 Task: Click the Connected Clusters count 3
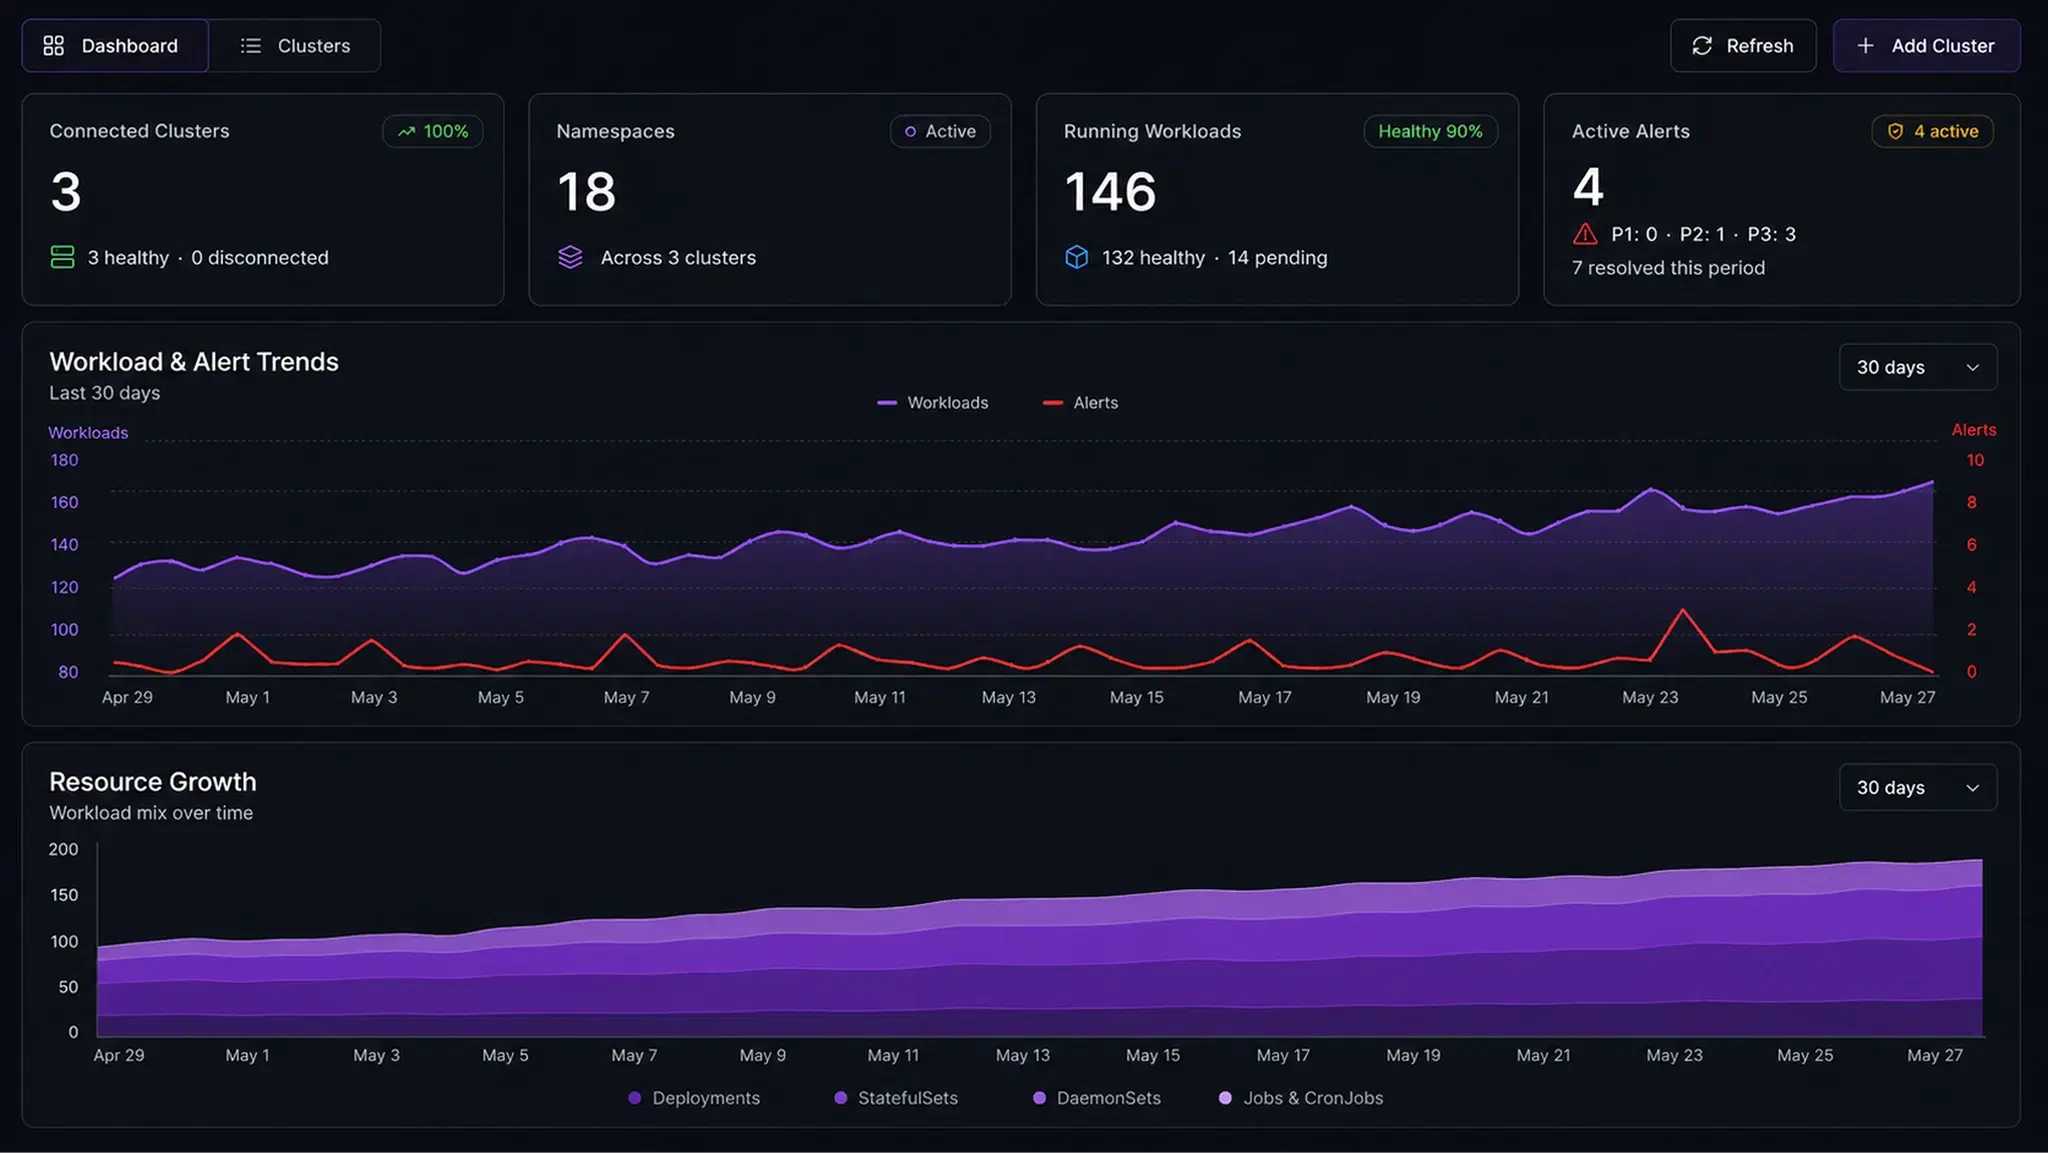click(66, 191)
